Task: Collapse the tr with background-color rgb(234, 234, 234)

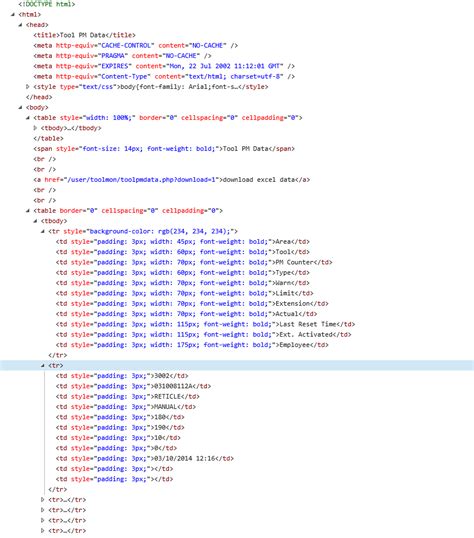Action: 43,231
